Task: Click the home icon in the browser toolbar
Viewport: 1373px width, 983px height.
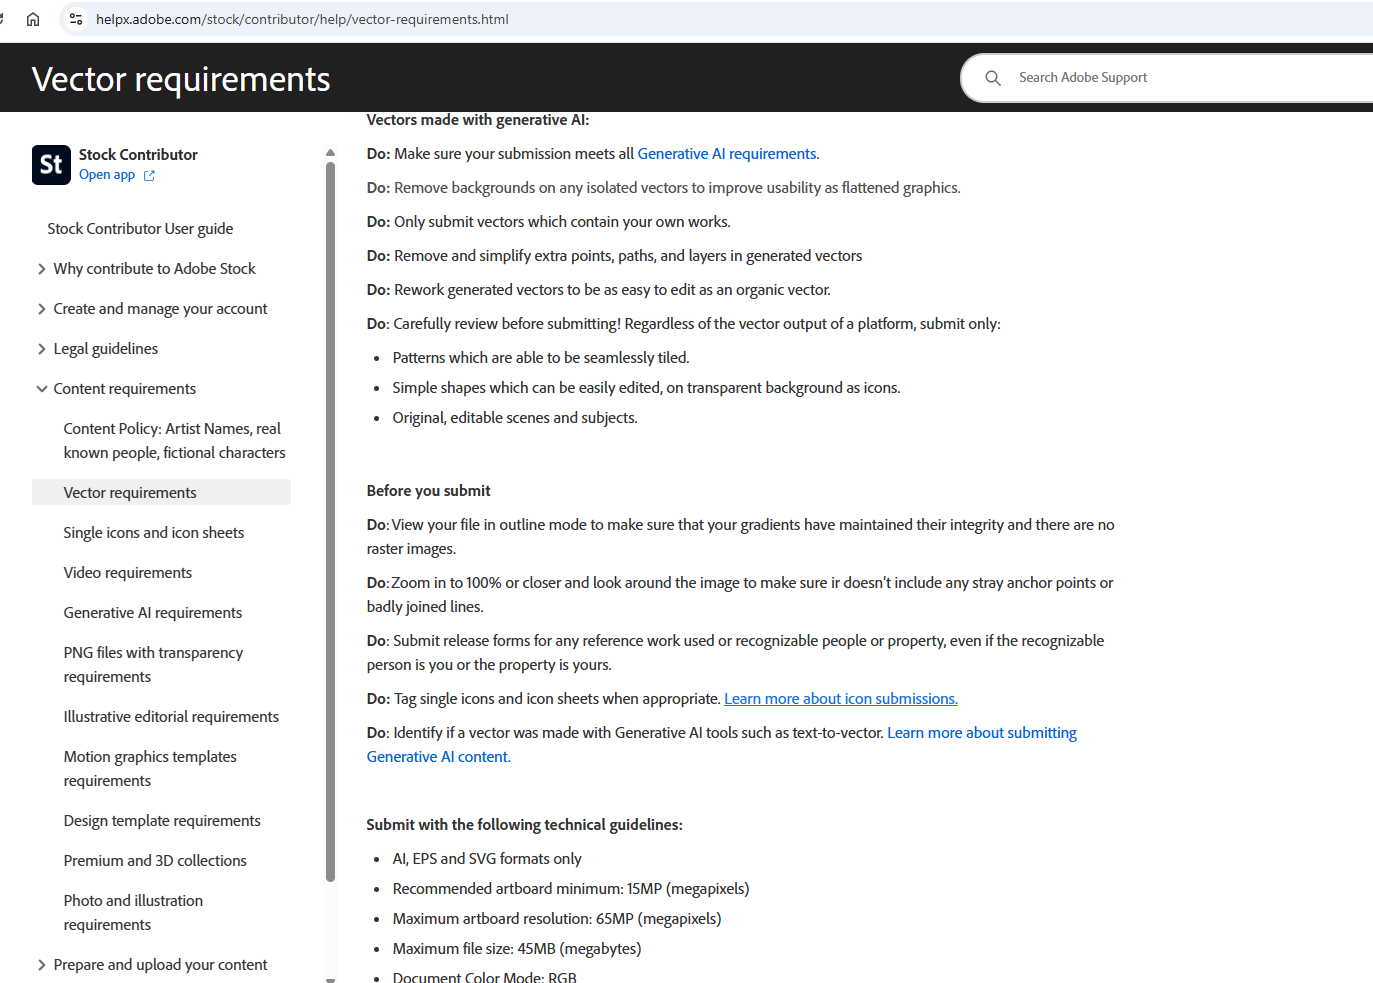Action: coord(33,19)
